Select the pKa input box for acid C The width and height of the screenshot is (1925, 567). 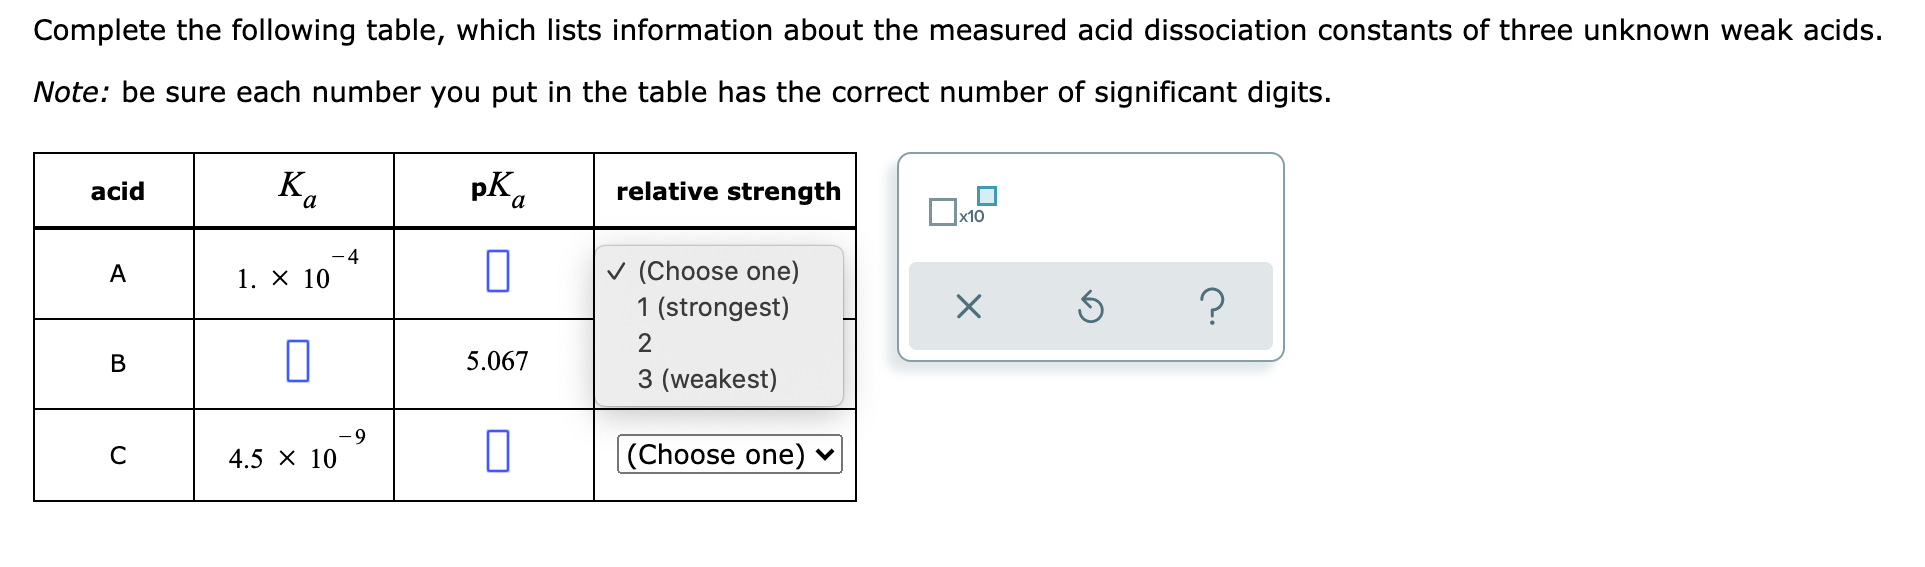pyautogui.click(x=498, y=451)
